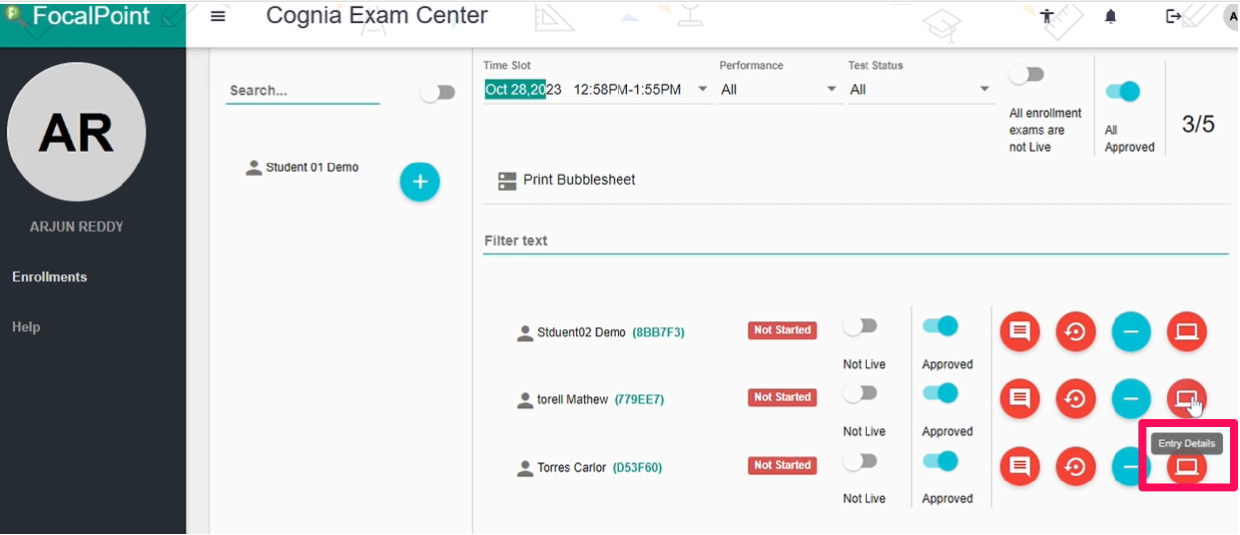Image resolution: width=1240 pixels, height=535 pixels.
Task: Click the Print Bubblesheet icon
Action: point(507,181)
